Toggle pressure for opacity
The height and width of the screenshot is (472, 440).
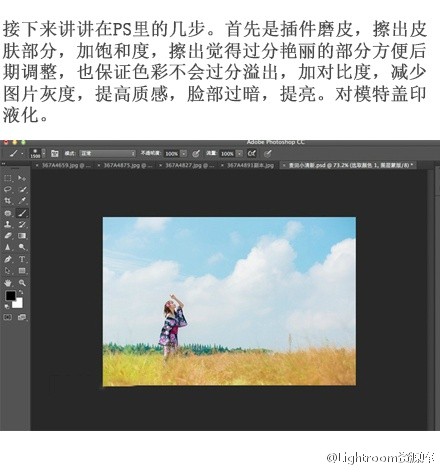pos(196,153)
